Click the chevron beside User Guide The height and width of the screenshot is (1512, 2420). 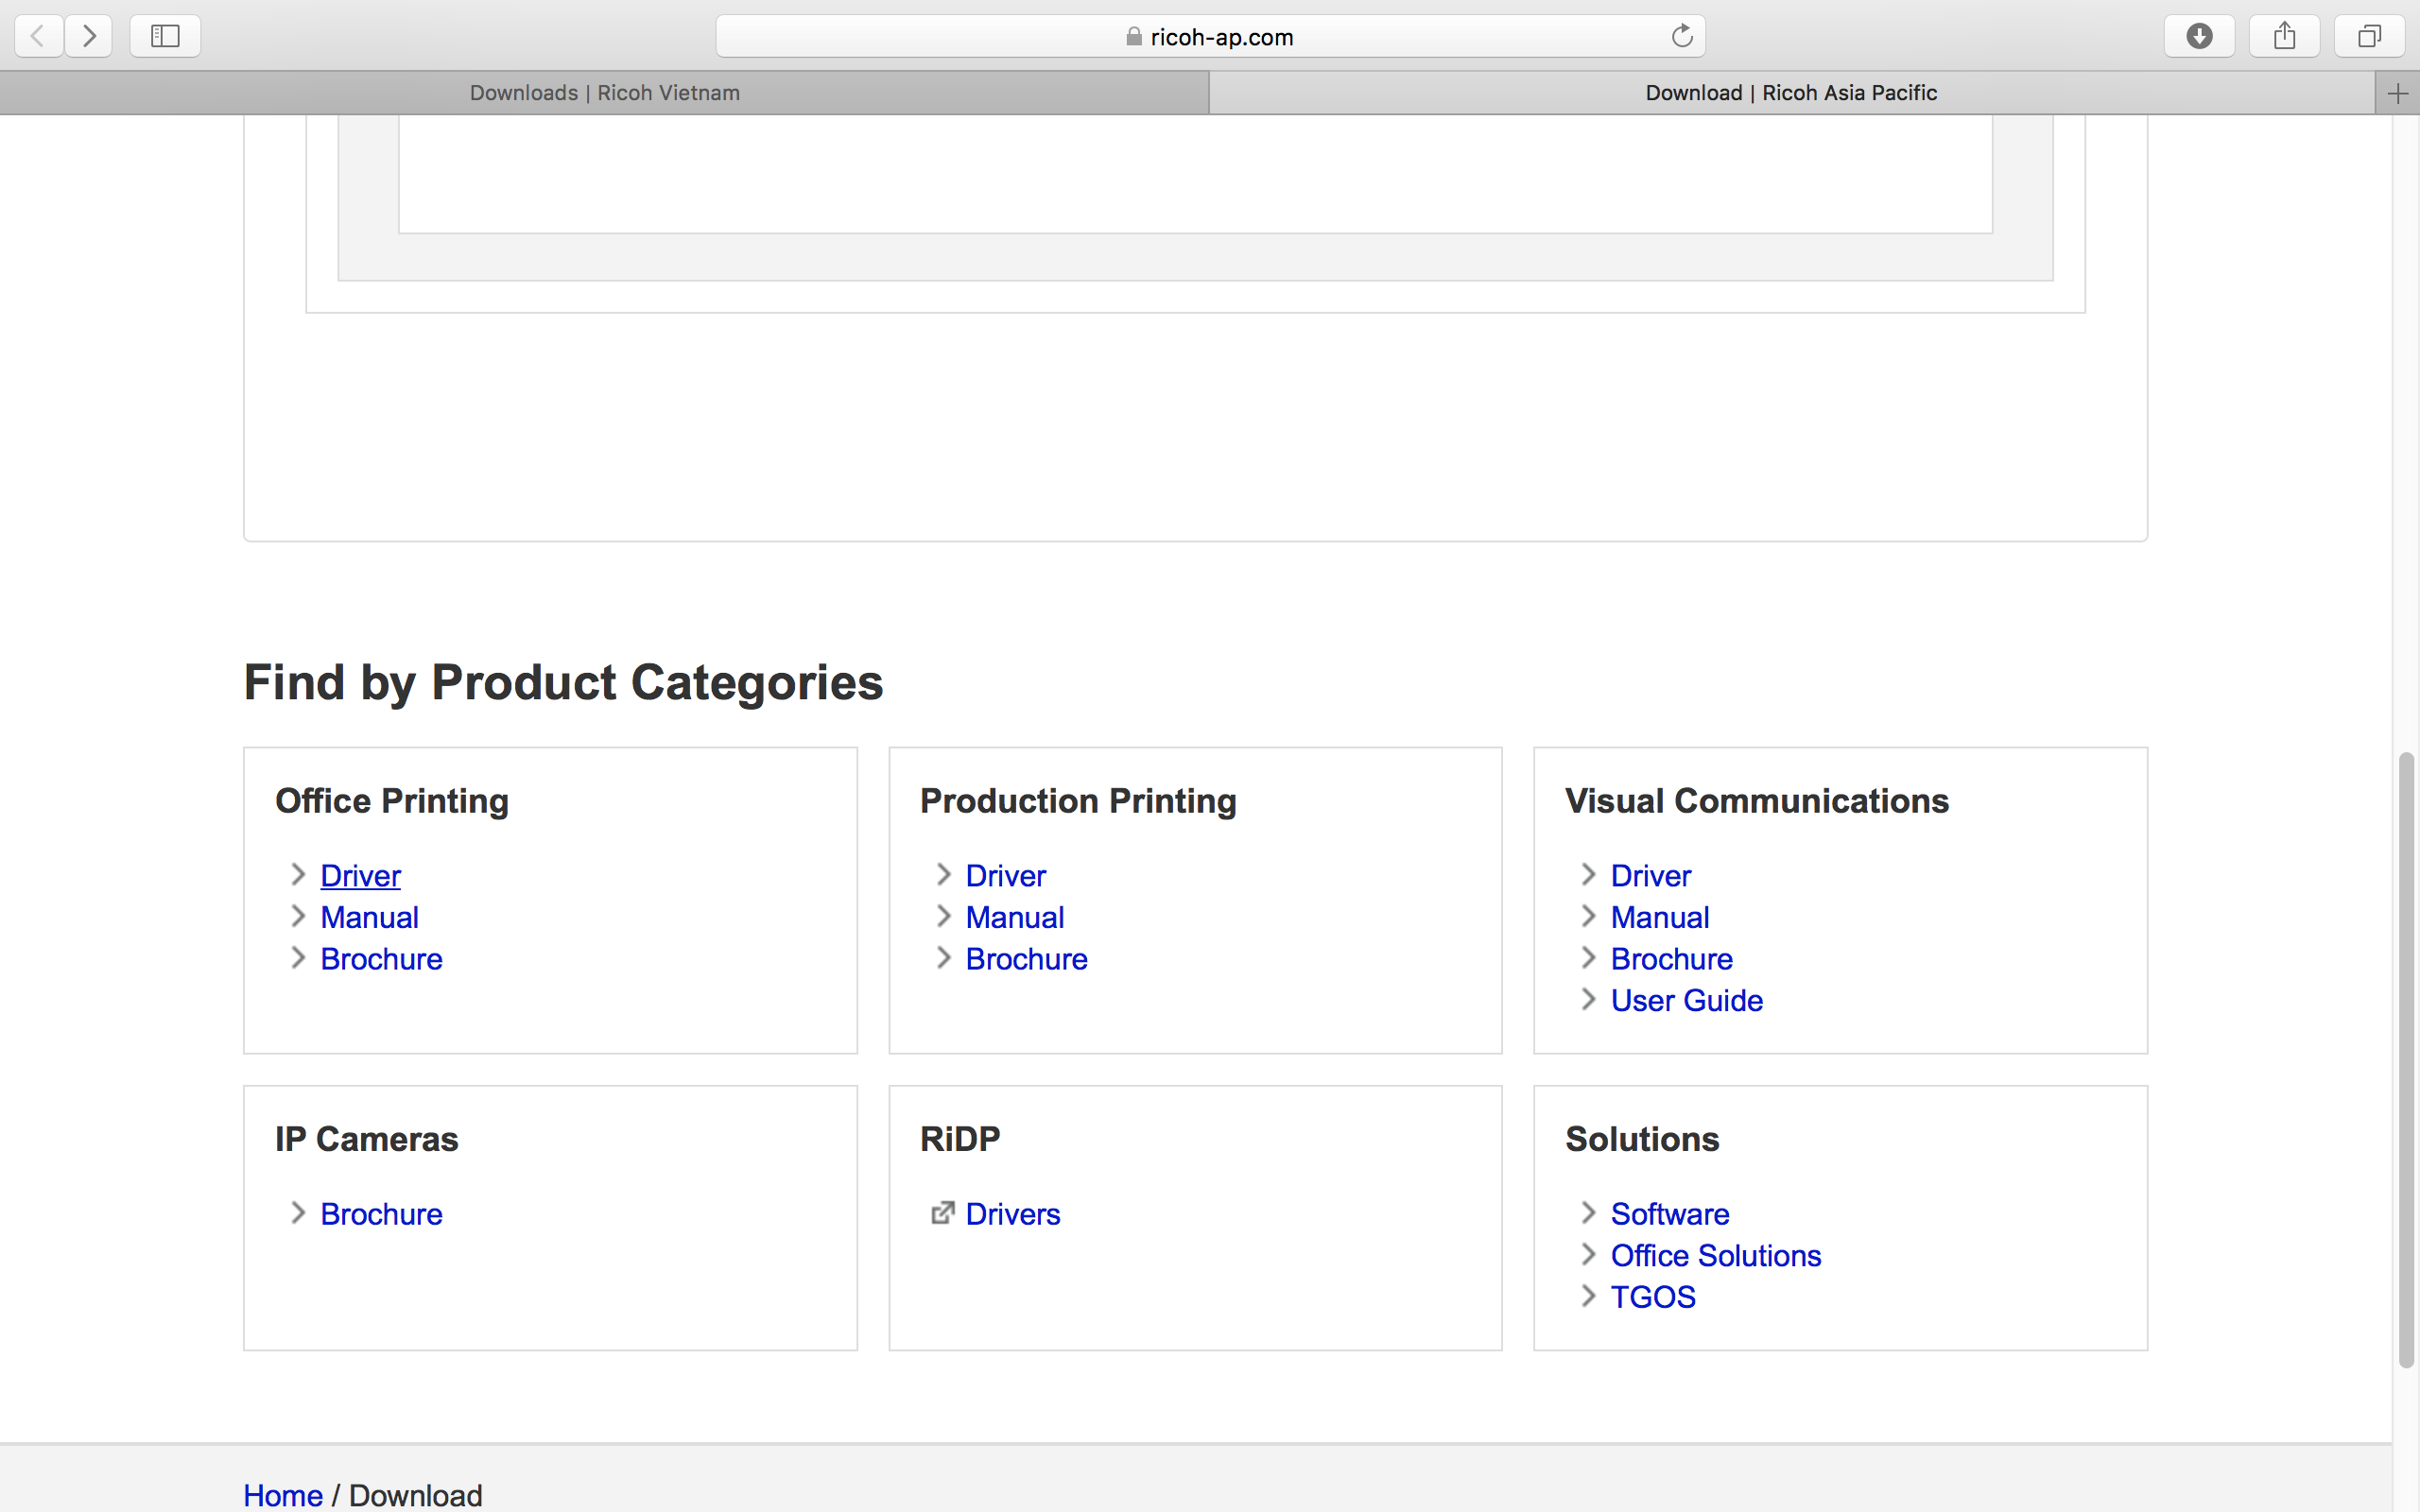pos(1587,1000)
